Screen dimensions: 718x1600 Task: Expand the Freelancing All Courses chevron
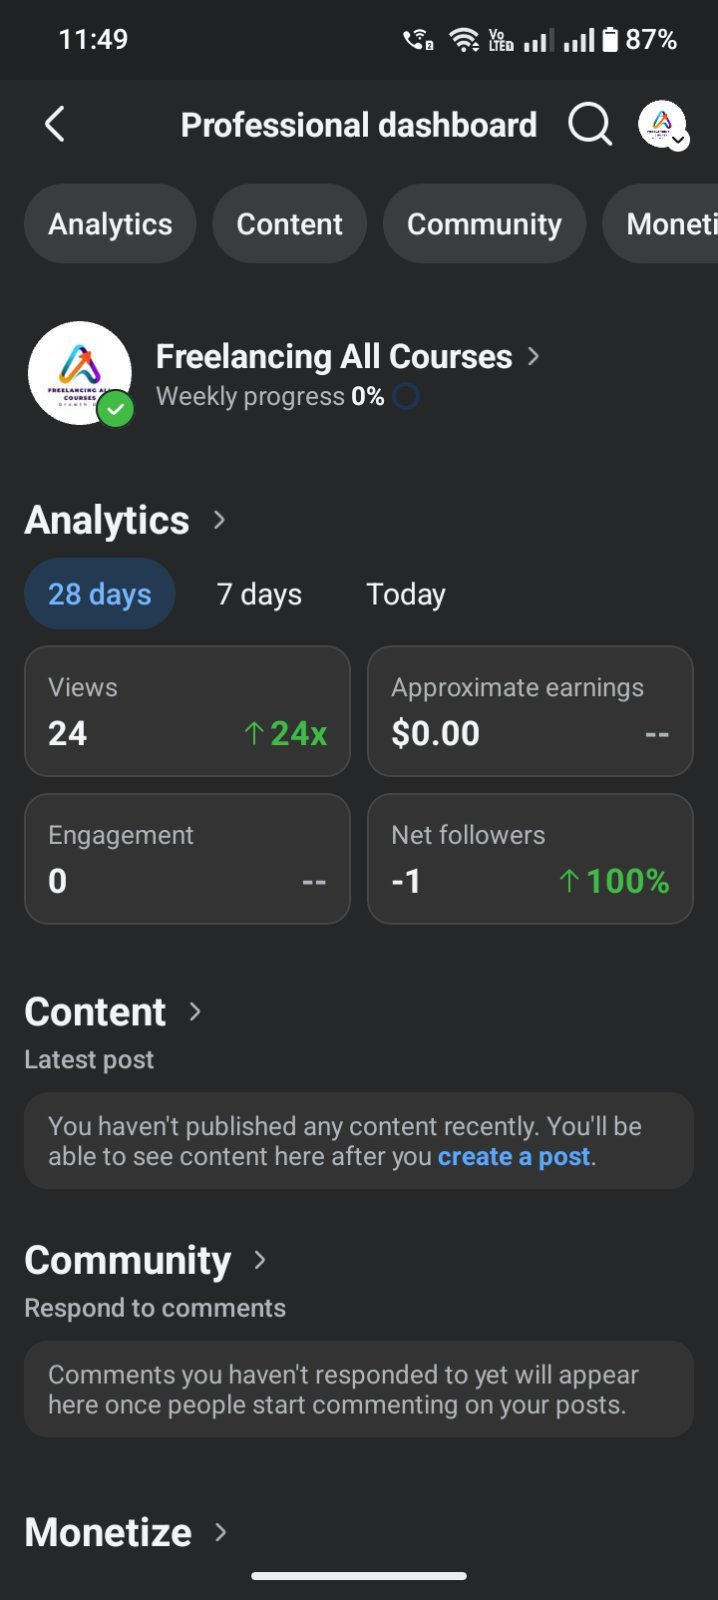coord(534,356)
